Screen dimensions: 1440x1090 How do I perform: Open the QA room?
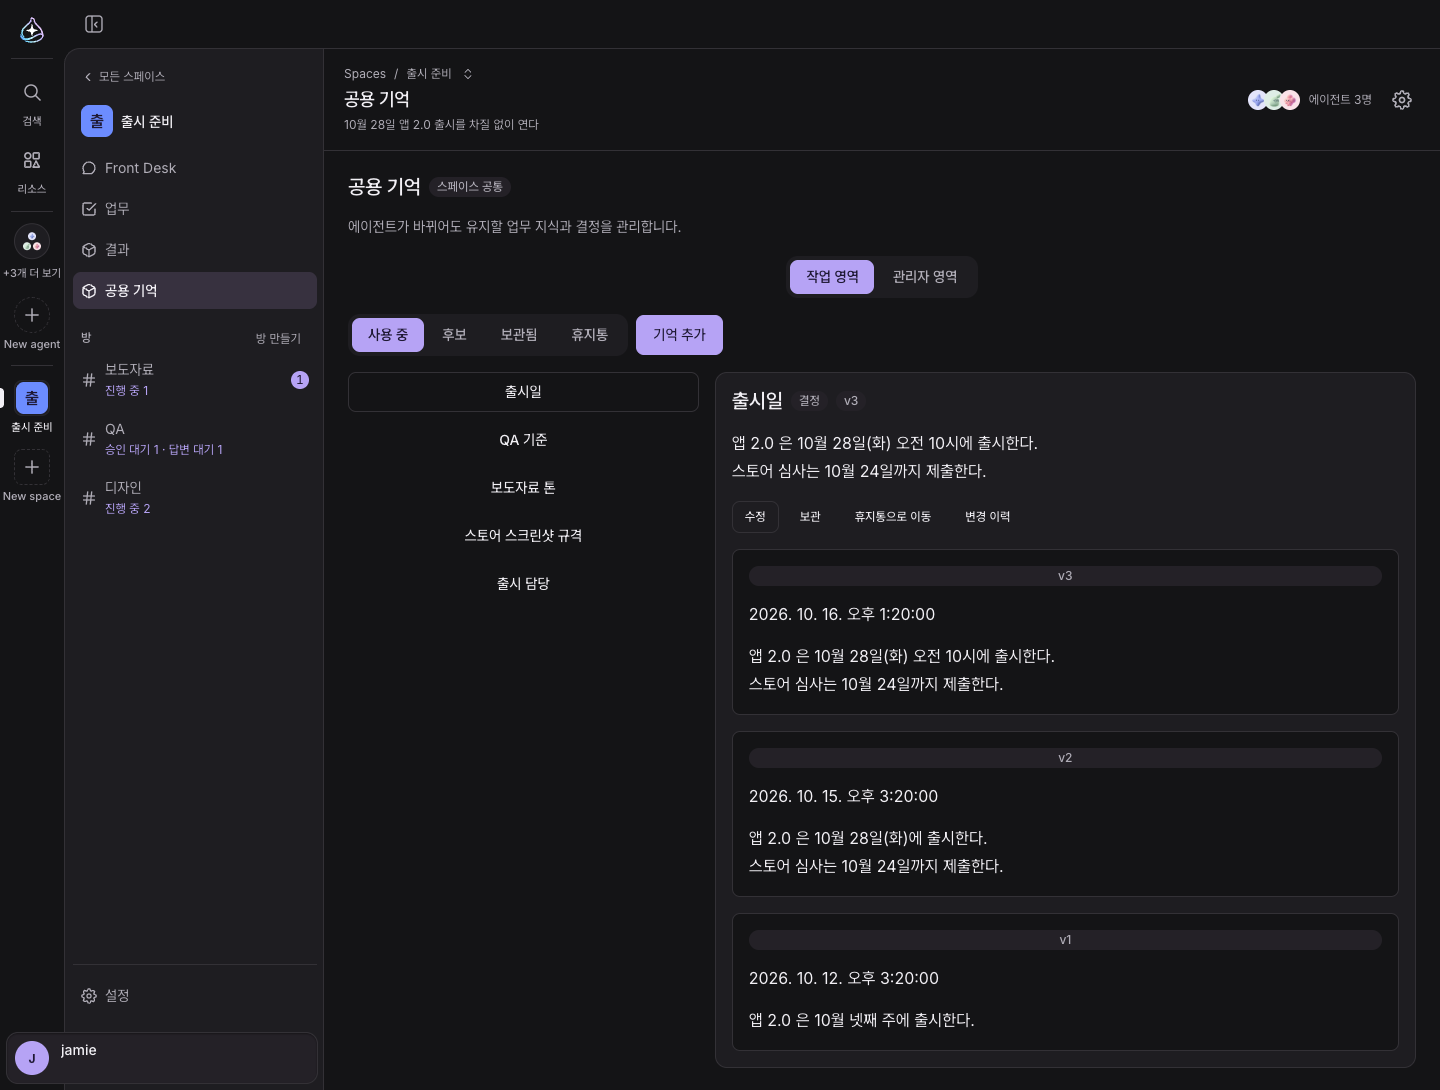click(195, 439)
